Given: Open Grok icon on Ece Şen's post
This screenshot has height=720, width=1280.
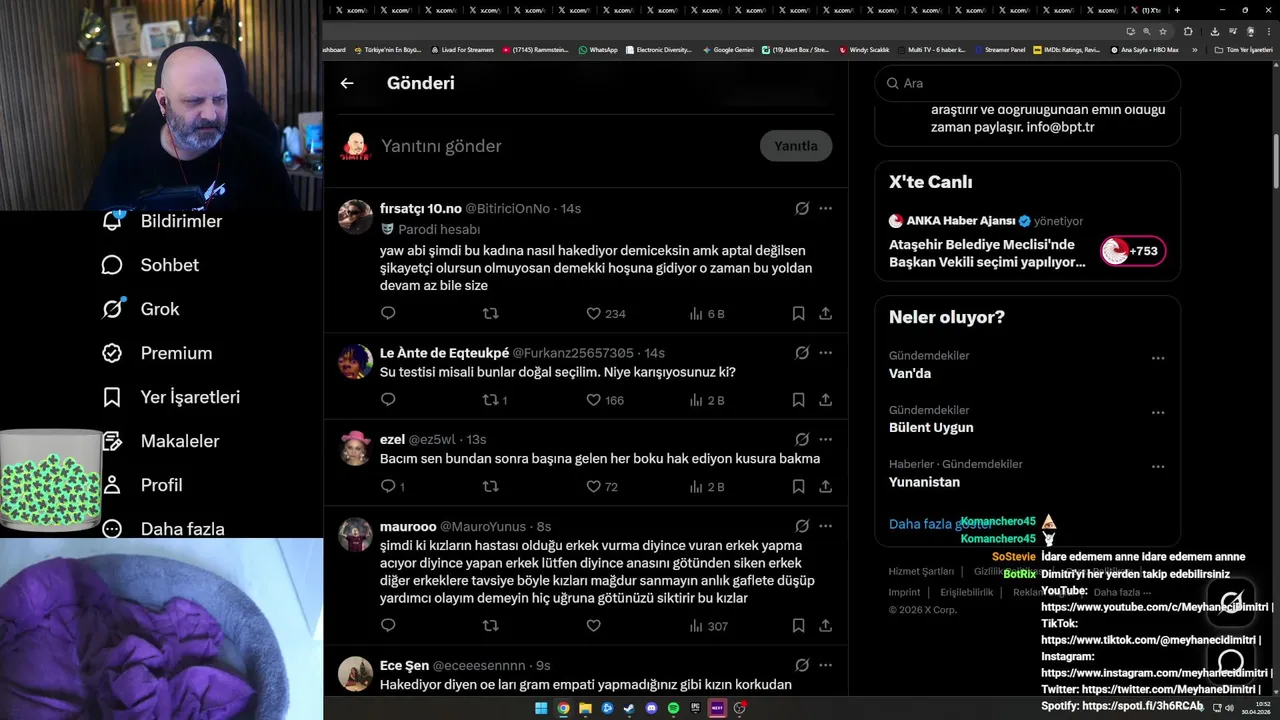Looking at the screenshot, I should coord(802,665).
